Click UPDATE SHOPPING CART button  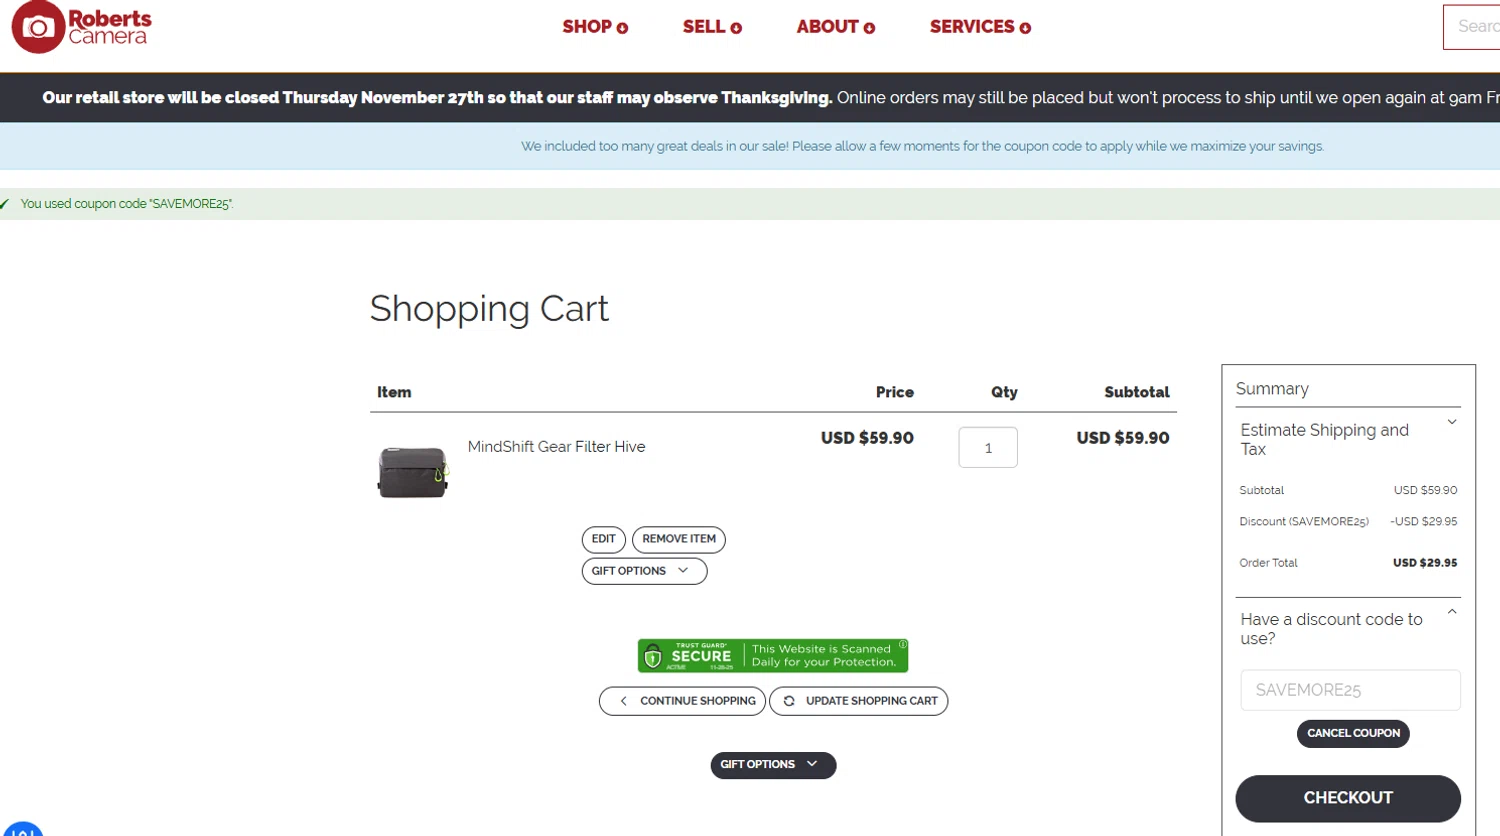(x=859, y=701)
